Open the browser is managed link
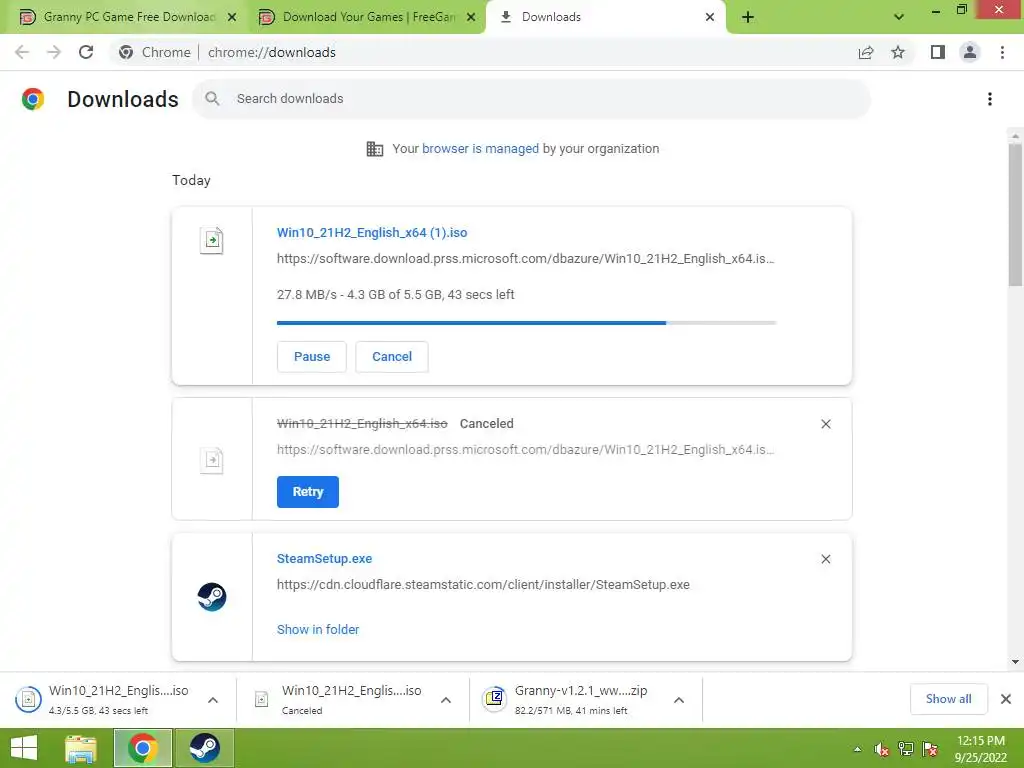The height and width of the screenshot is (768, 1024). tap(480, 149)
